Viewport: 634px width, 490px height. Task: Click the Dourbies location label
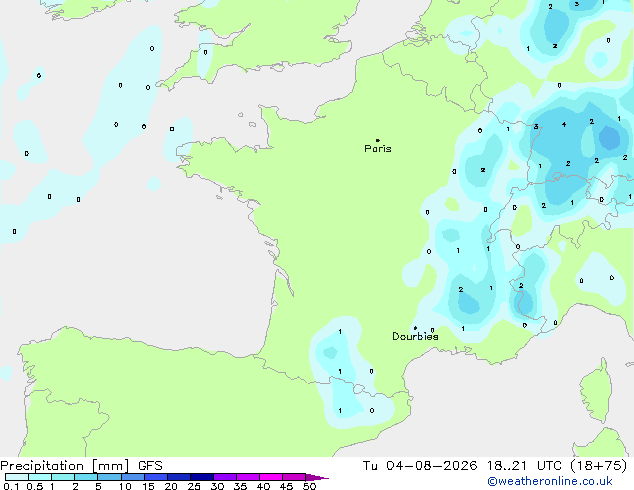415,336
